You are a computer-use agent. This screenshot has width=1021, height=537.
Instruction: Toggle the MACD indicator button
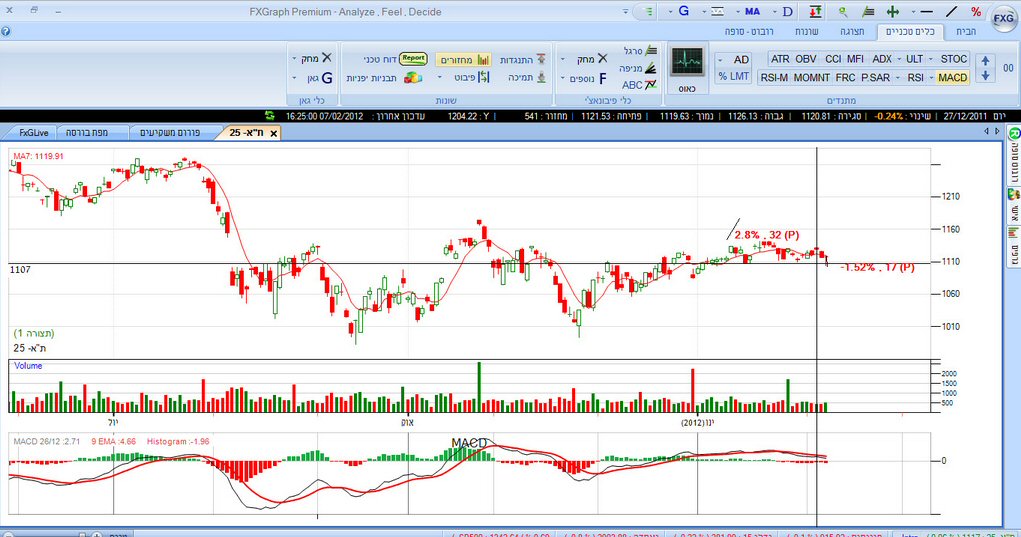click(x=952, y=77)
